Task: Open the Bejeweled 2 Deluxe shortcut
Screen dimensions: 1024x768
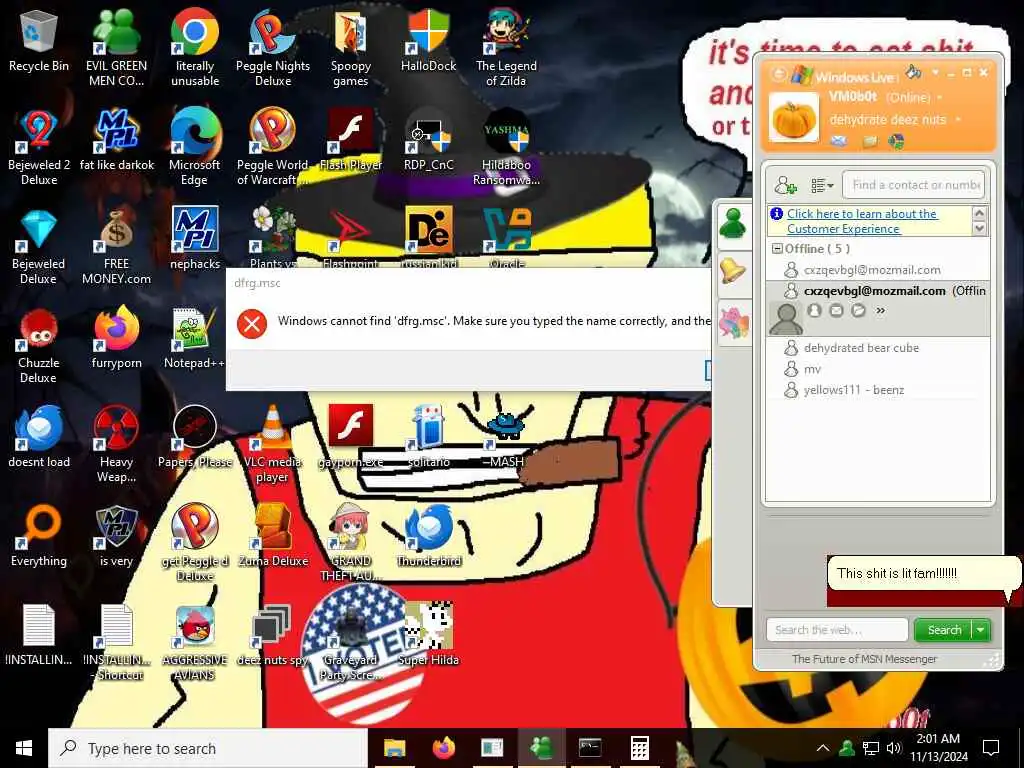Action: point(39,148)
